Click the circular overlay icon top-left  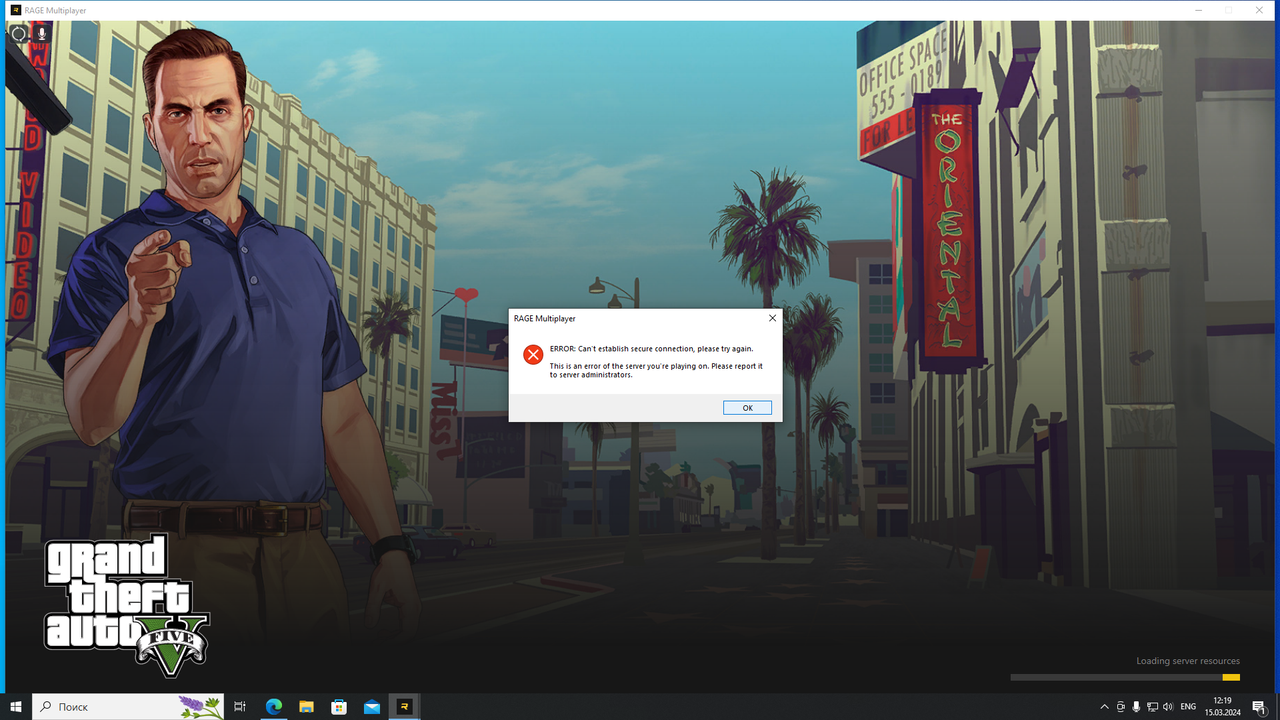[18, 33]
